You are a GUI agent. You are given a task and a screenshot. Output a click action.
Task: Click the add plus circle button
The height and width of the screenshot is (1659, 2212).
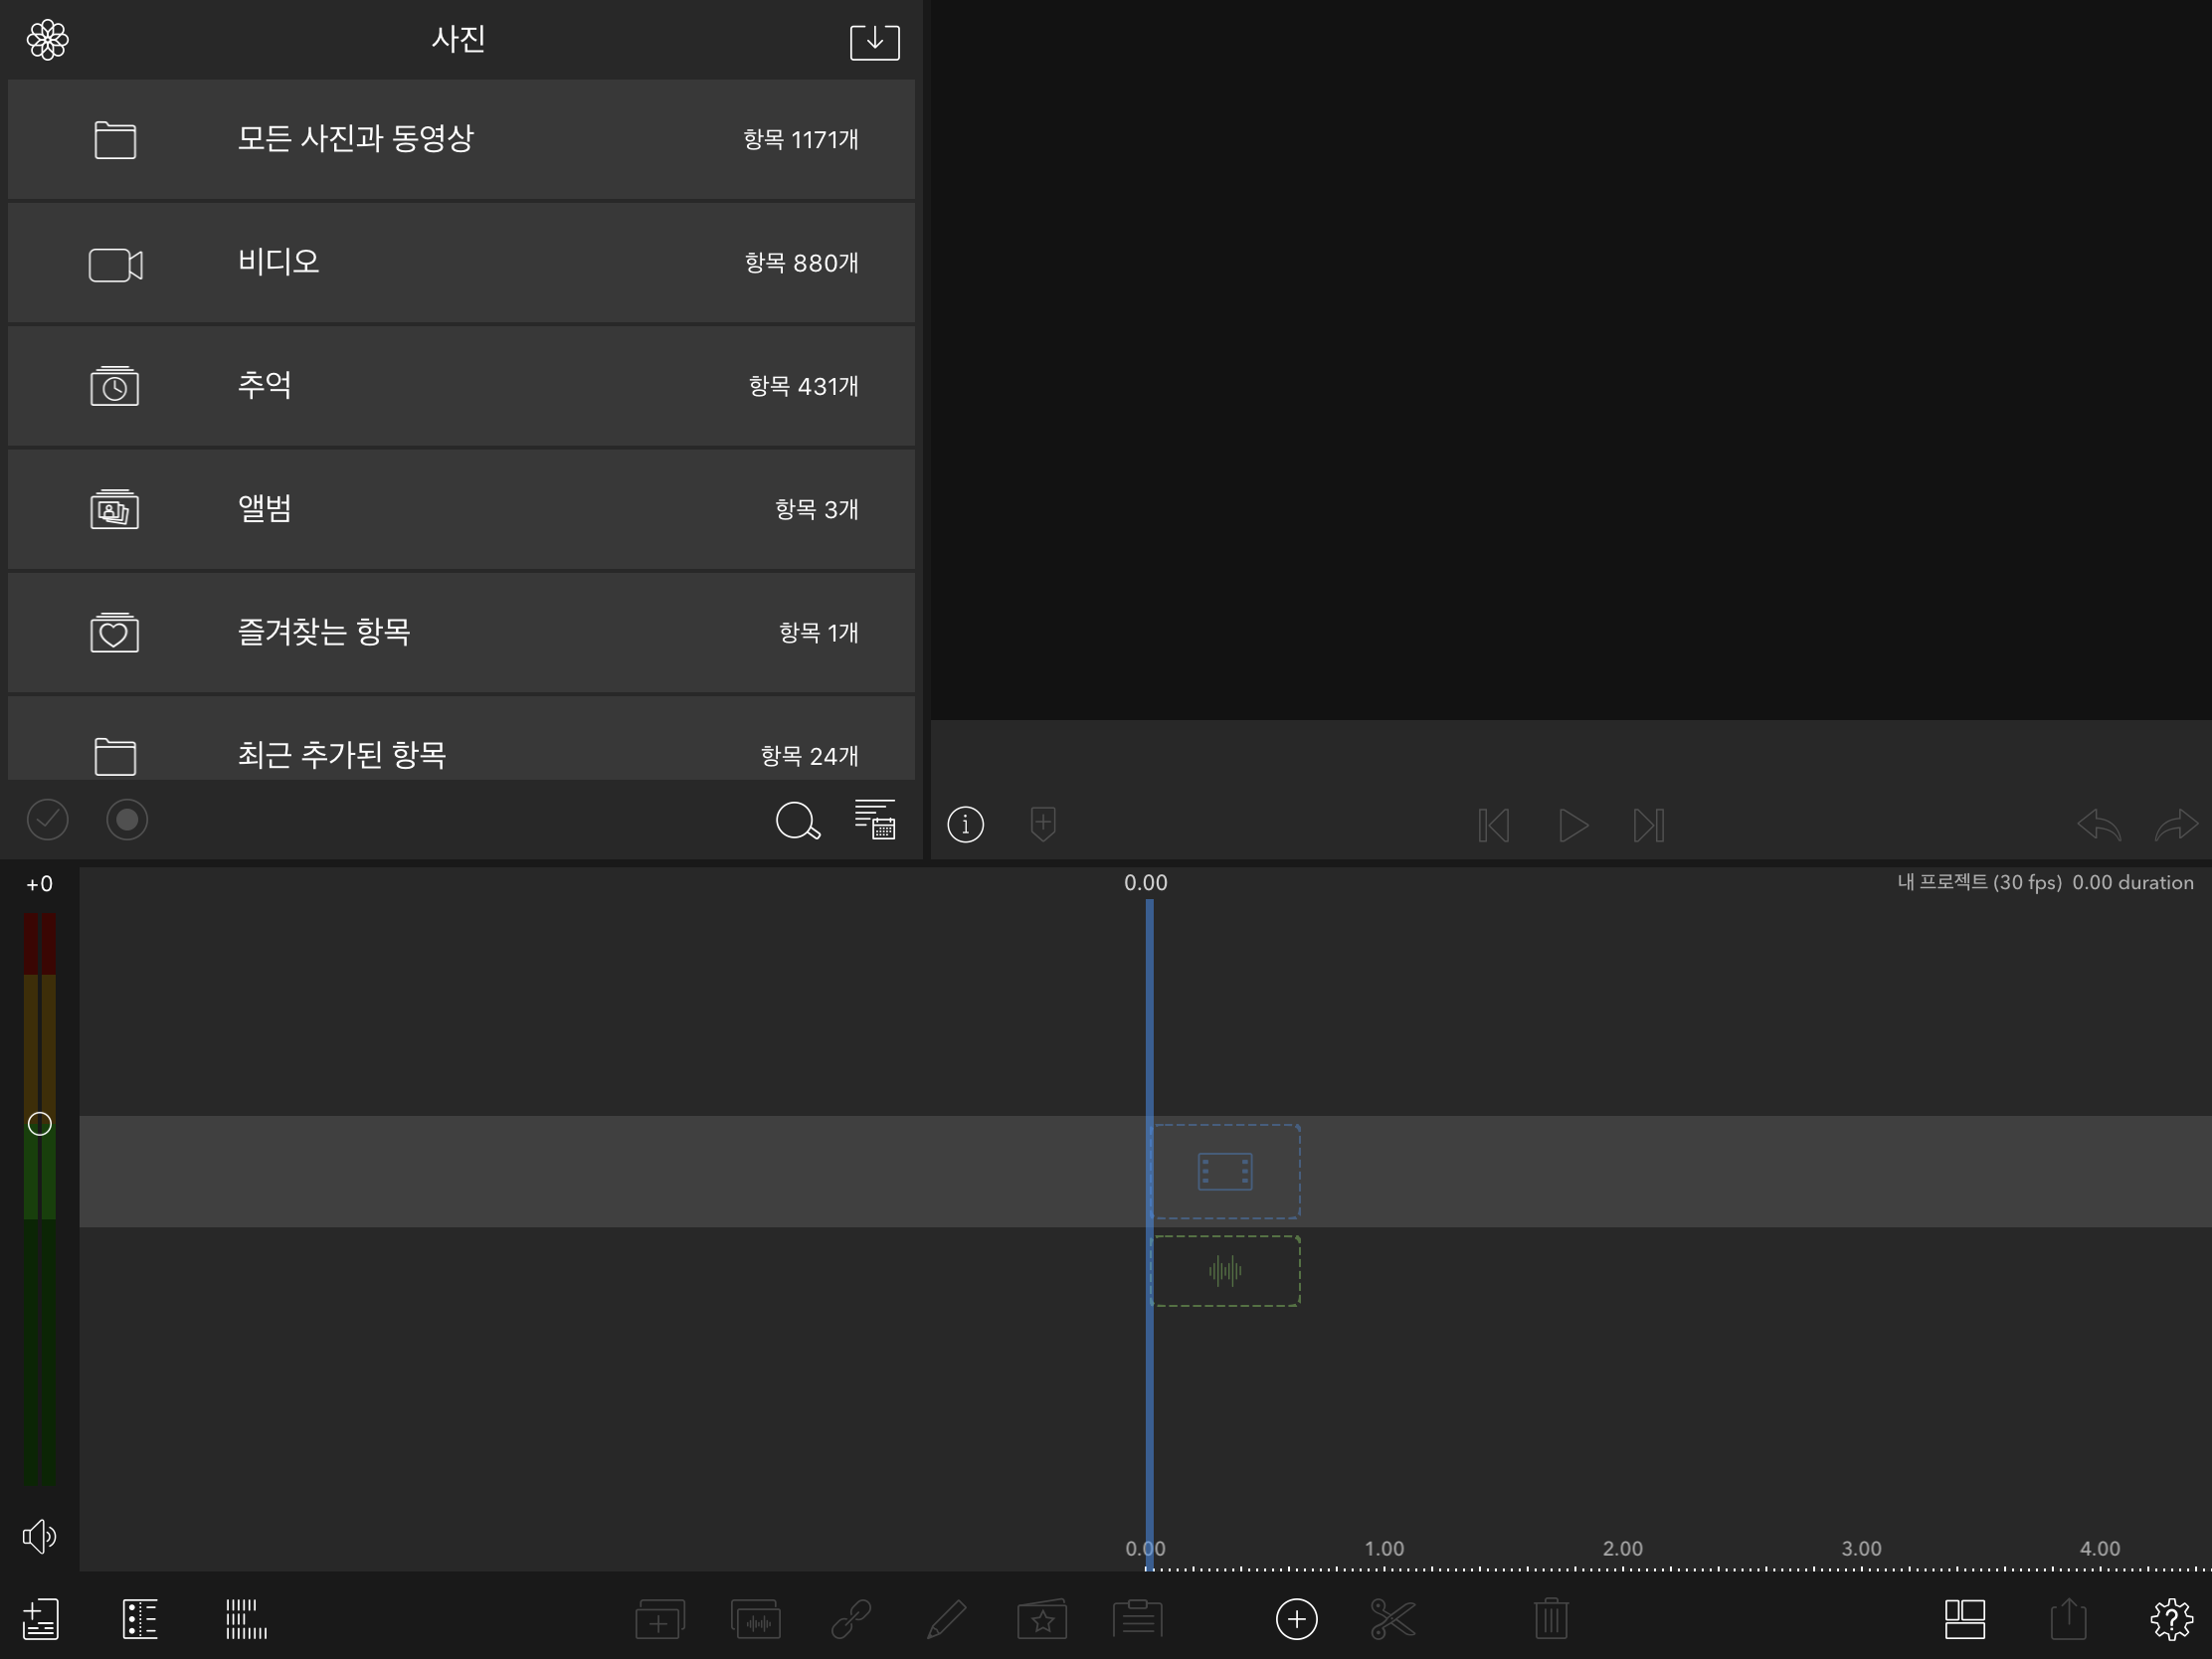1296,1619
